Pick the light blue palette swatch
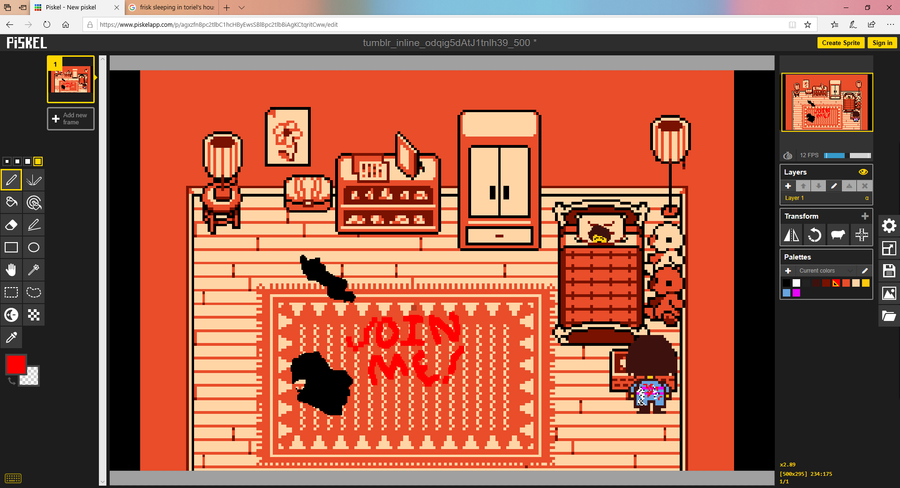This screenshot has height=488, width=900. [x=786, y=293]
